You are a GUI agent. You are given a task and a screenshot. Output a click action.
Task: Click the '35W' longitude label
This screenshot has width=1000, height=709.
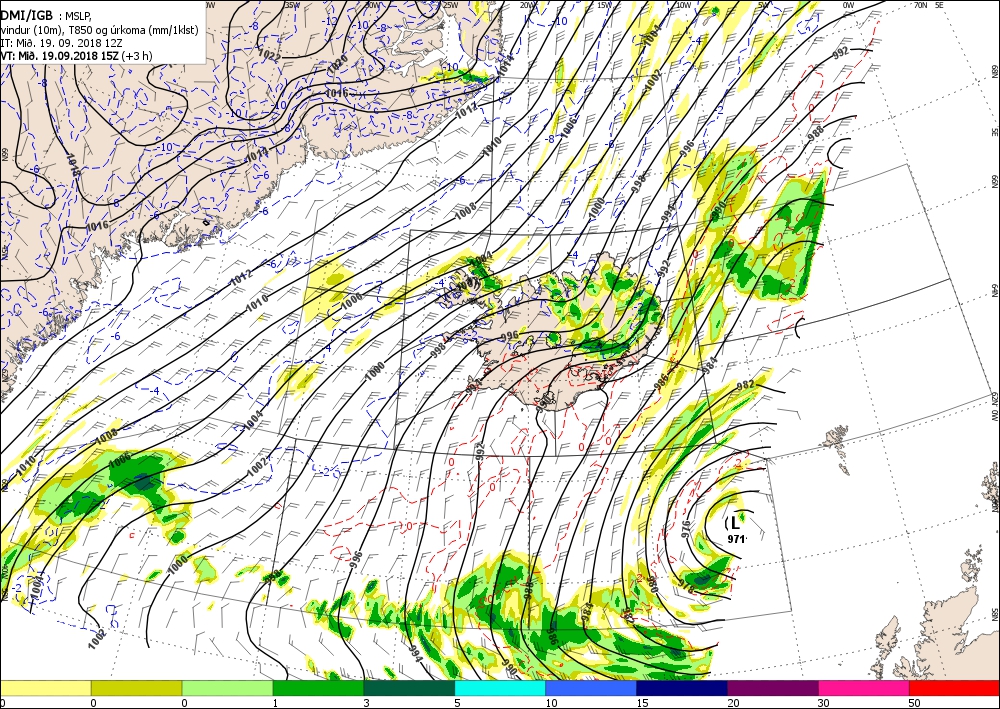coord(291,4)
